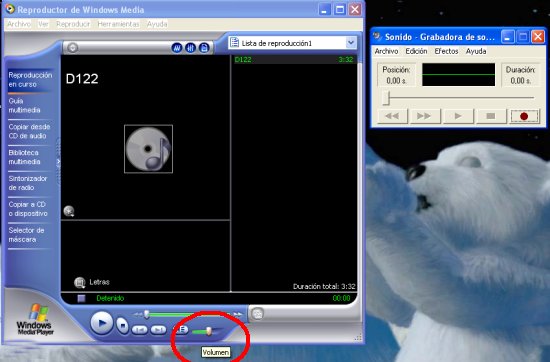
Task: Skip to the previous track
Action: tap(140, 330)
